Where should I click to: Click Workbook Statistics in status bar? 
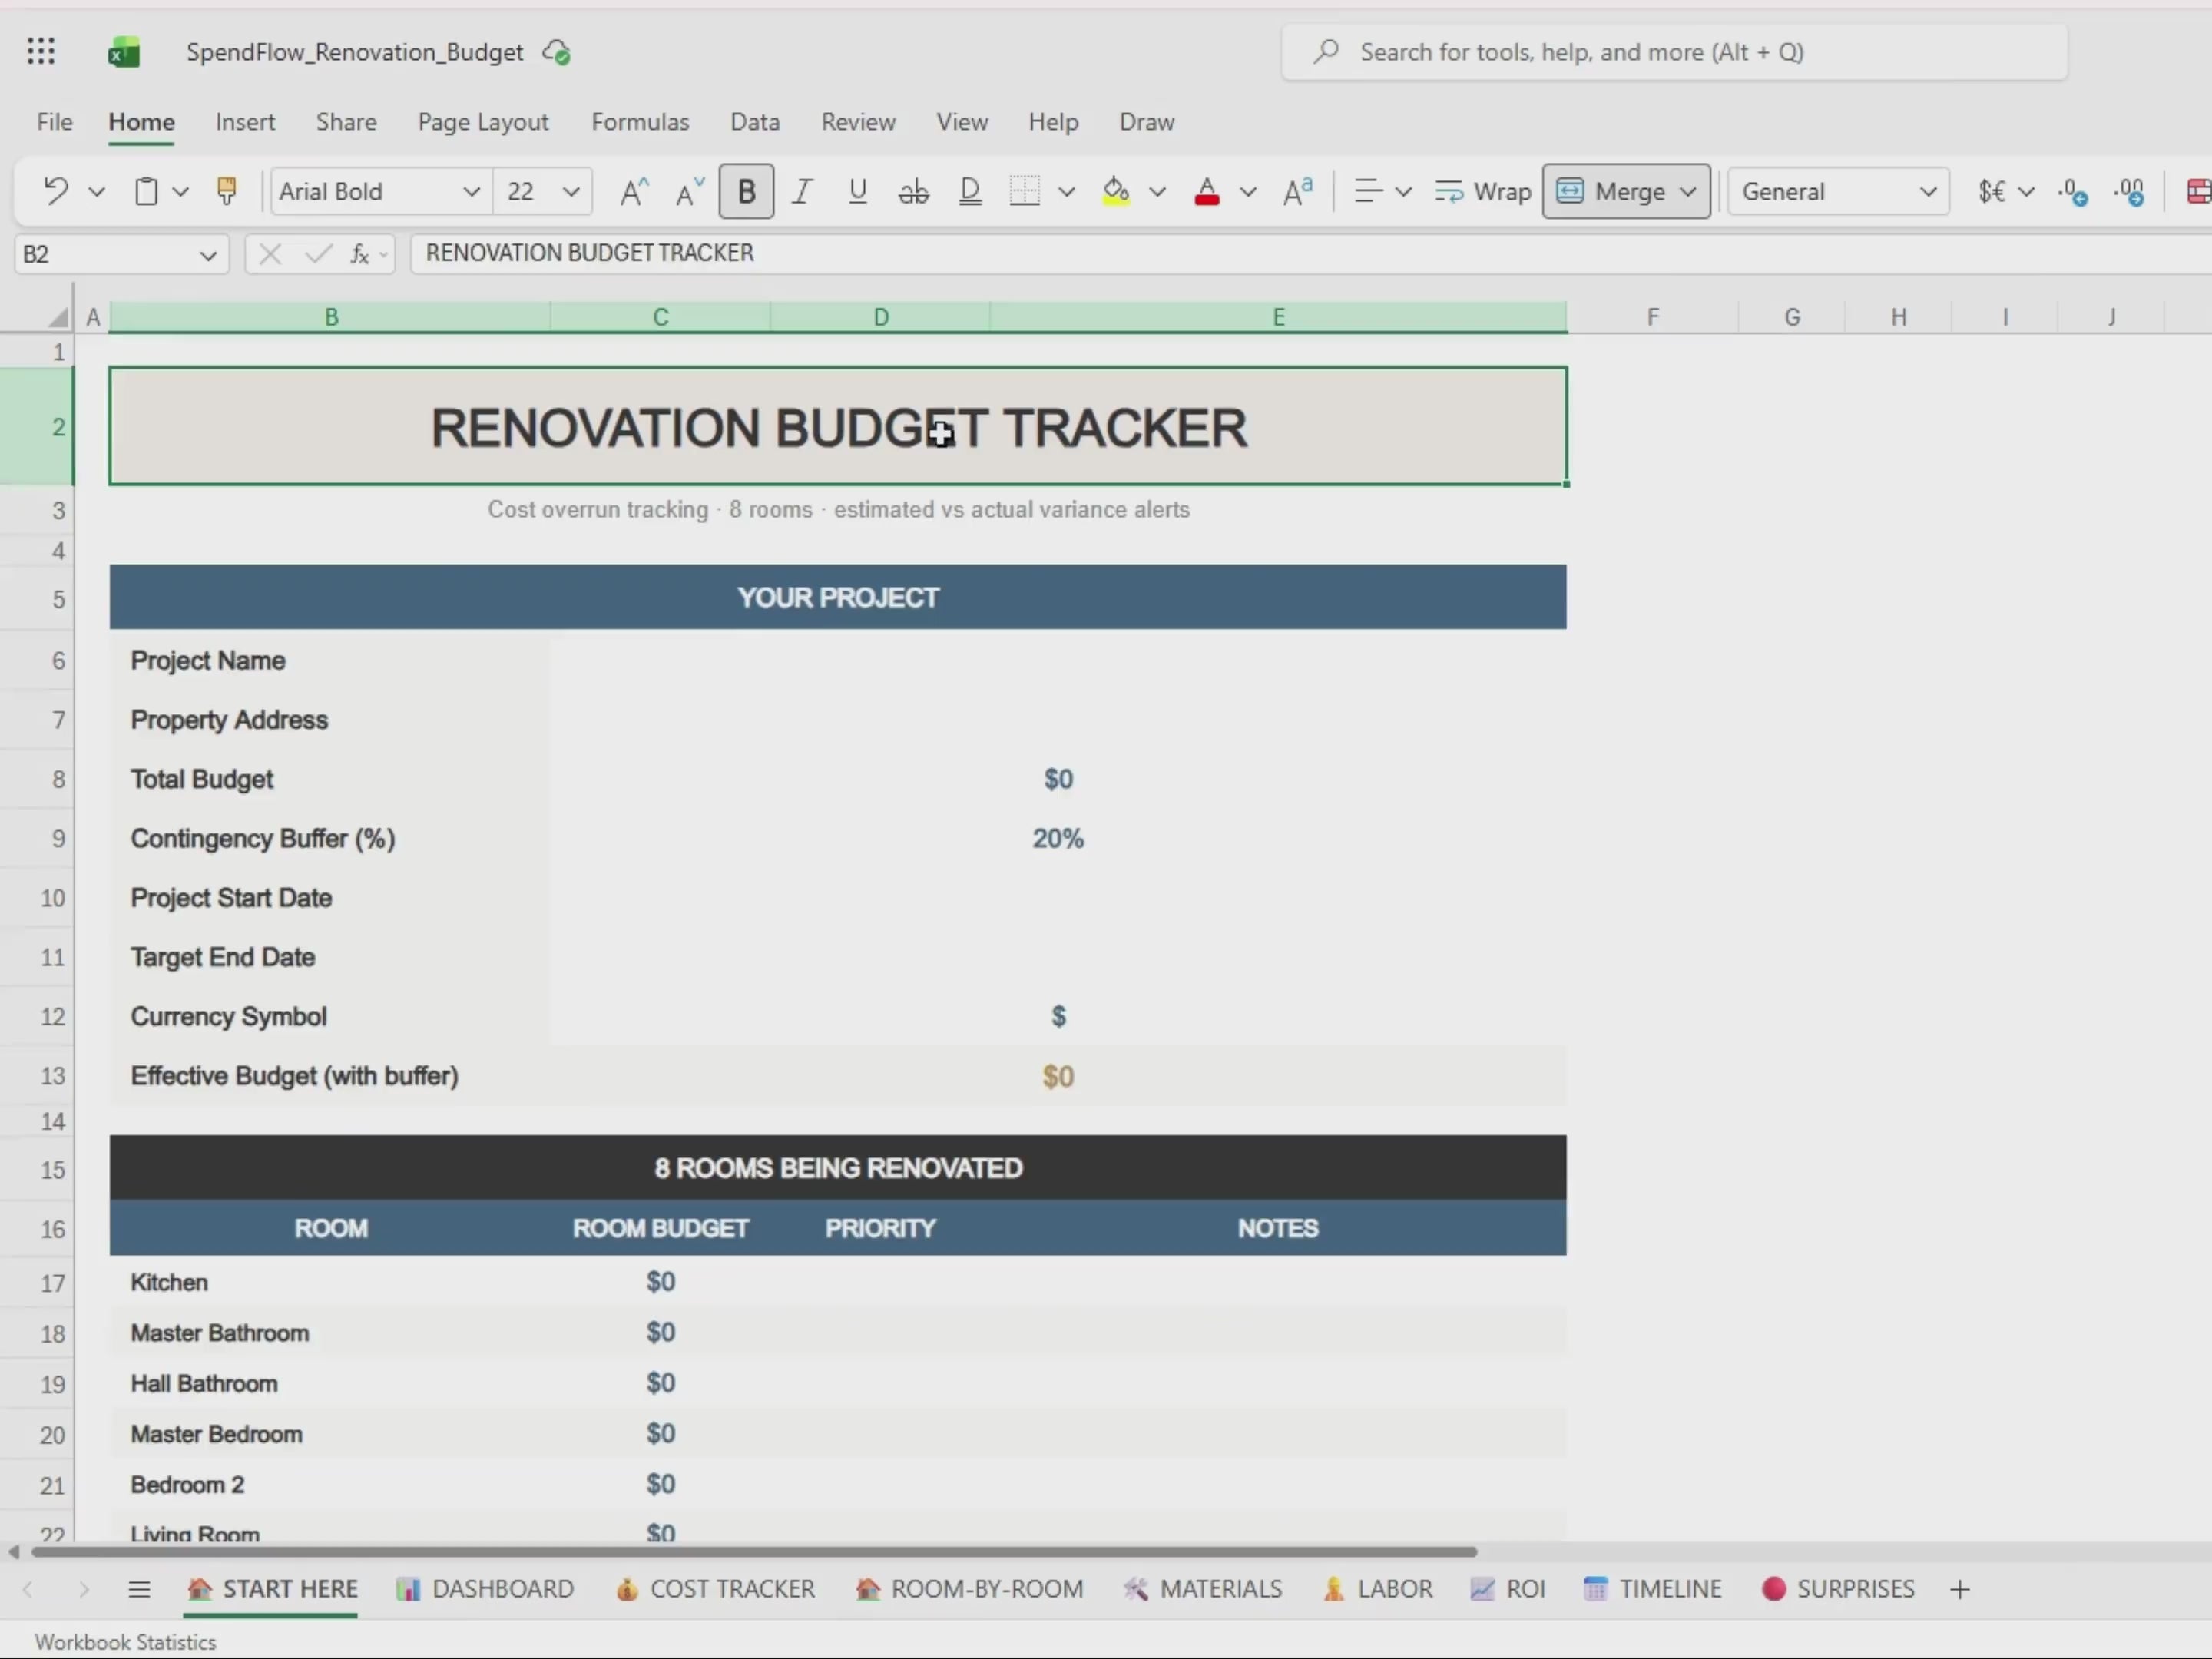click(x=125, y=1642)
